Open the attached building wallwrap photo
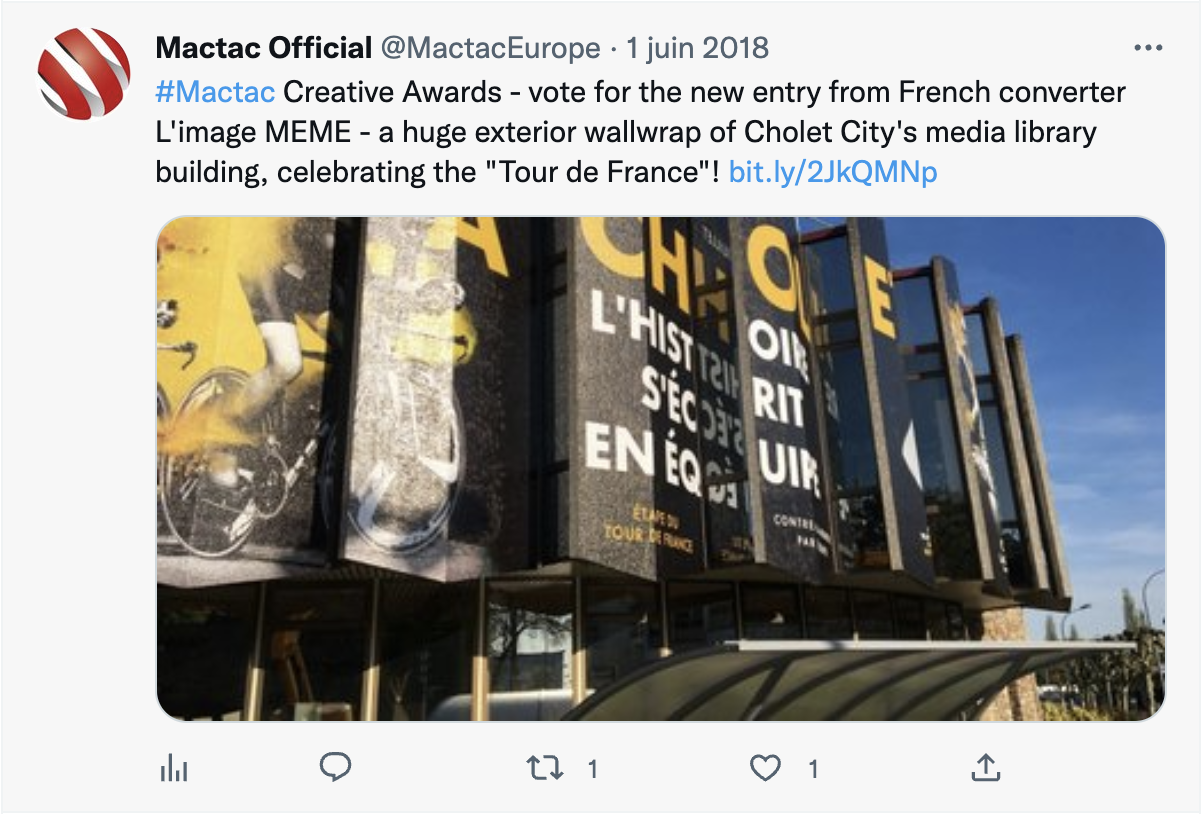Image resolution: width=1204 pixels, height=814 pixels. pos(660,468)
